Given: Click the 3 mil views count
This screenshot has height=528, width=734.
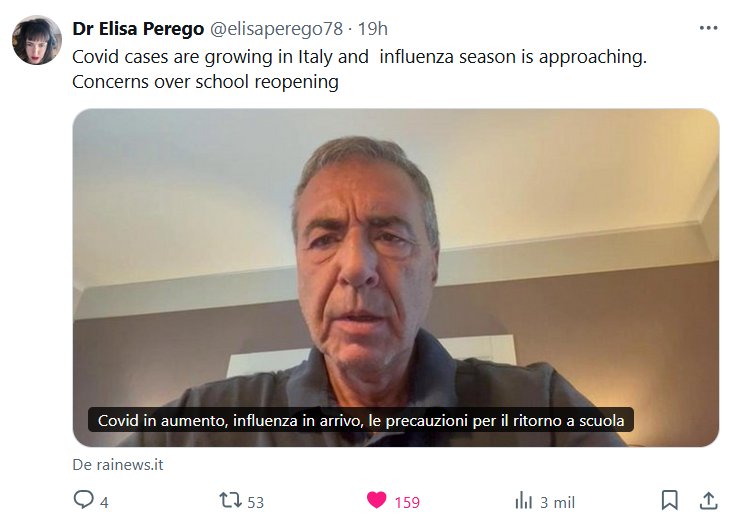Looking at the screenshot, I should 557,502.
